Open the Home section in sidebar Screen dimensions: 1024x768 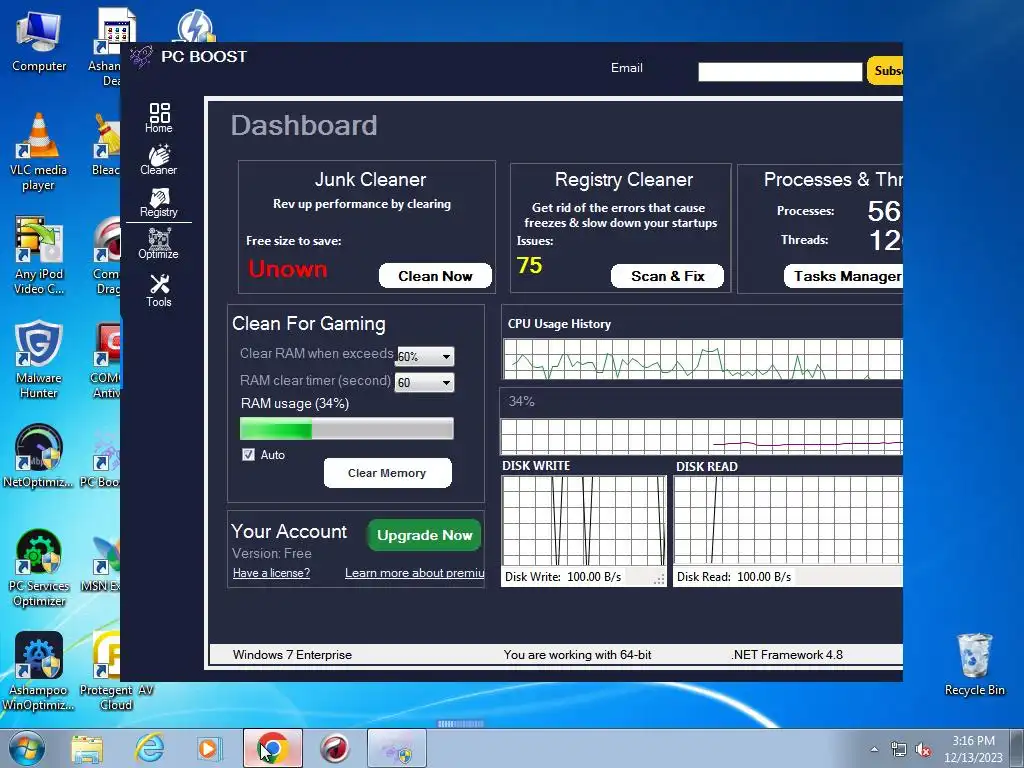coord(159,118)
